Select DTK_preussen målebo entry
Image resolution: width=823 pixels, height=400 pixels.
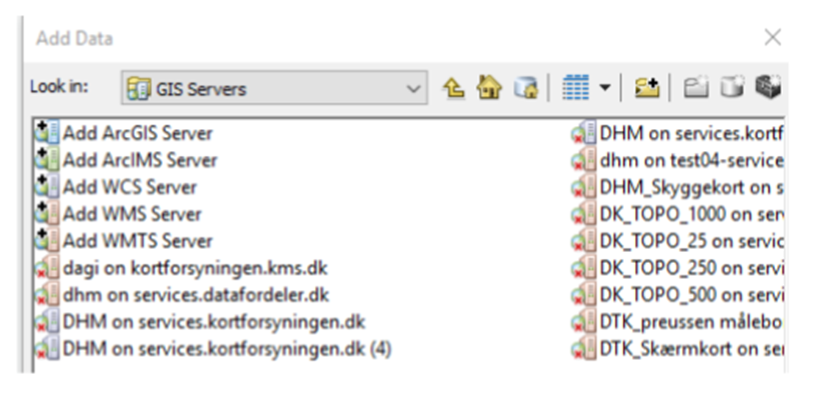[677, 321]
